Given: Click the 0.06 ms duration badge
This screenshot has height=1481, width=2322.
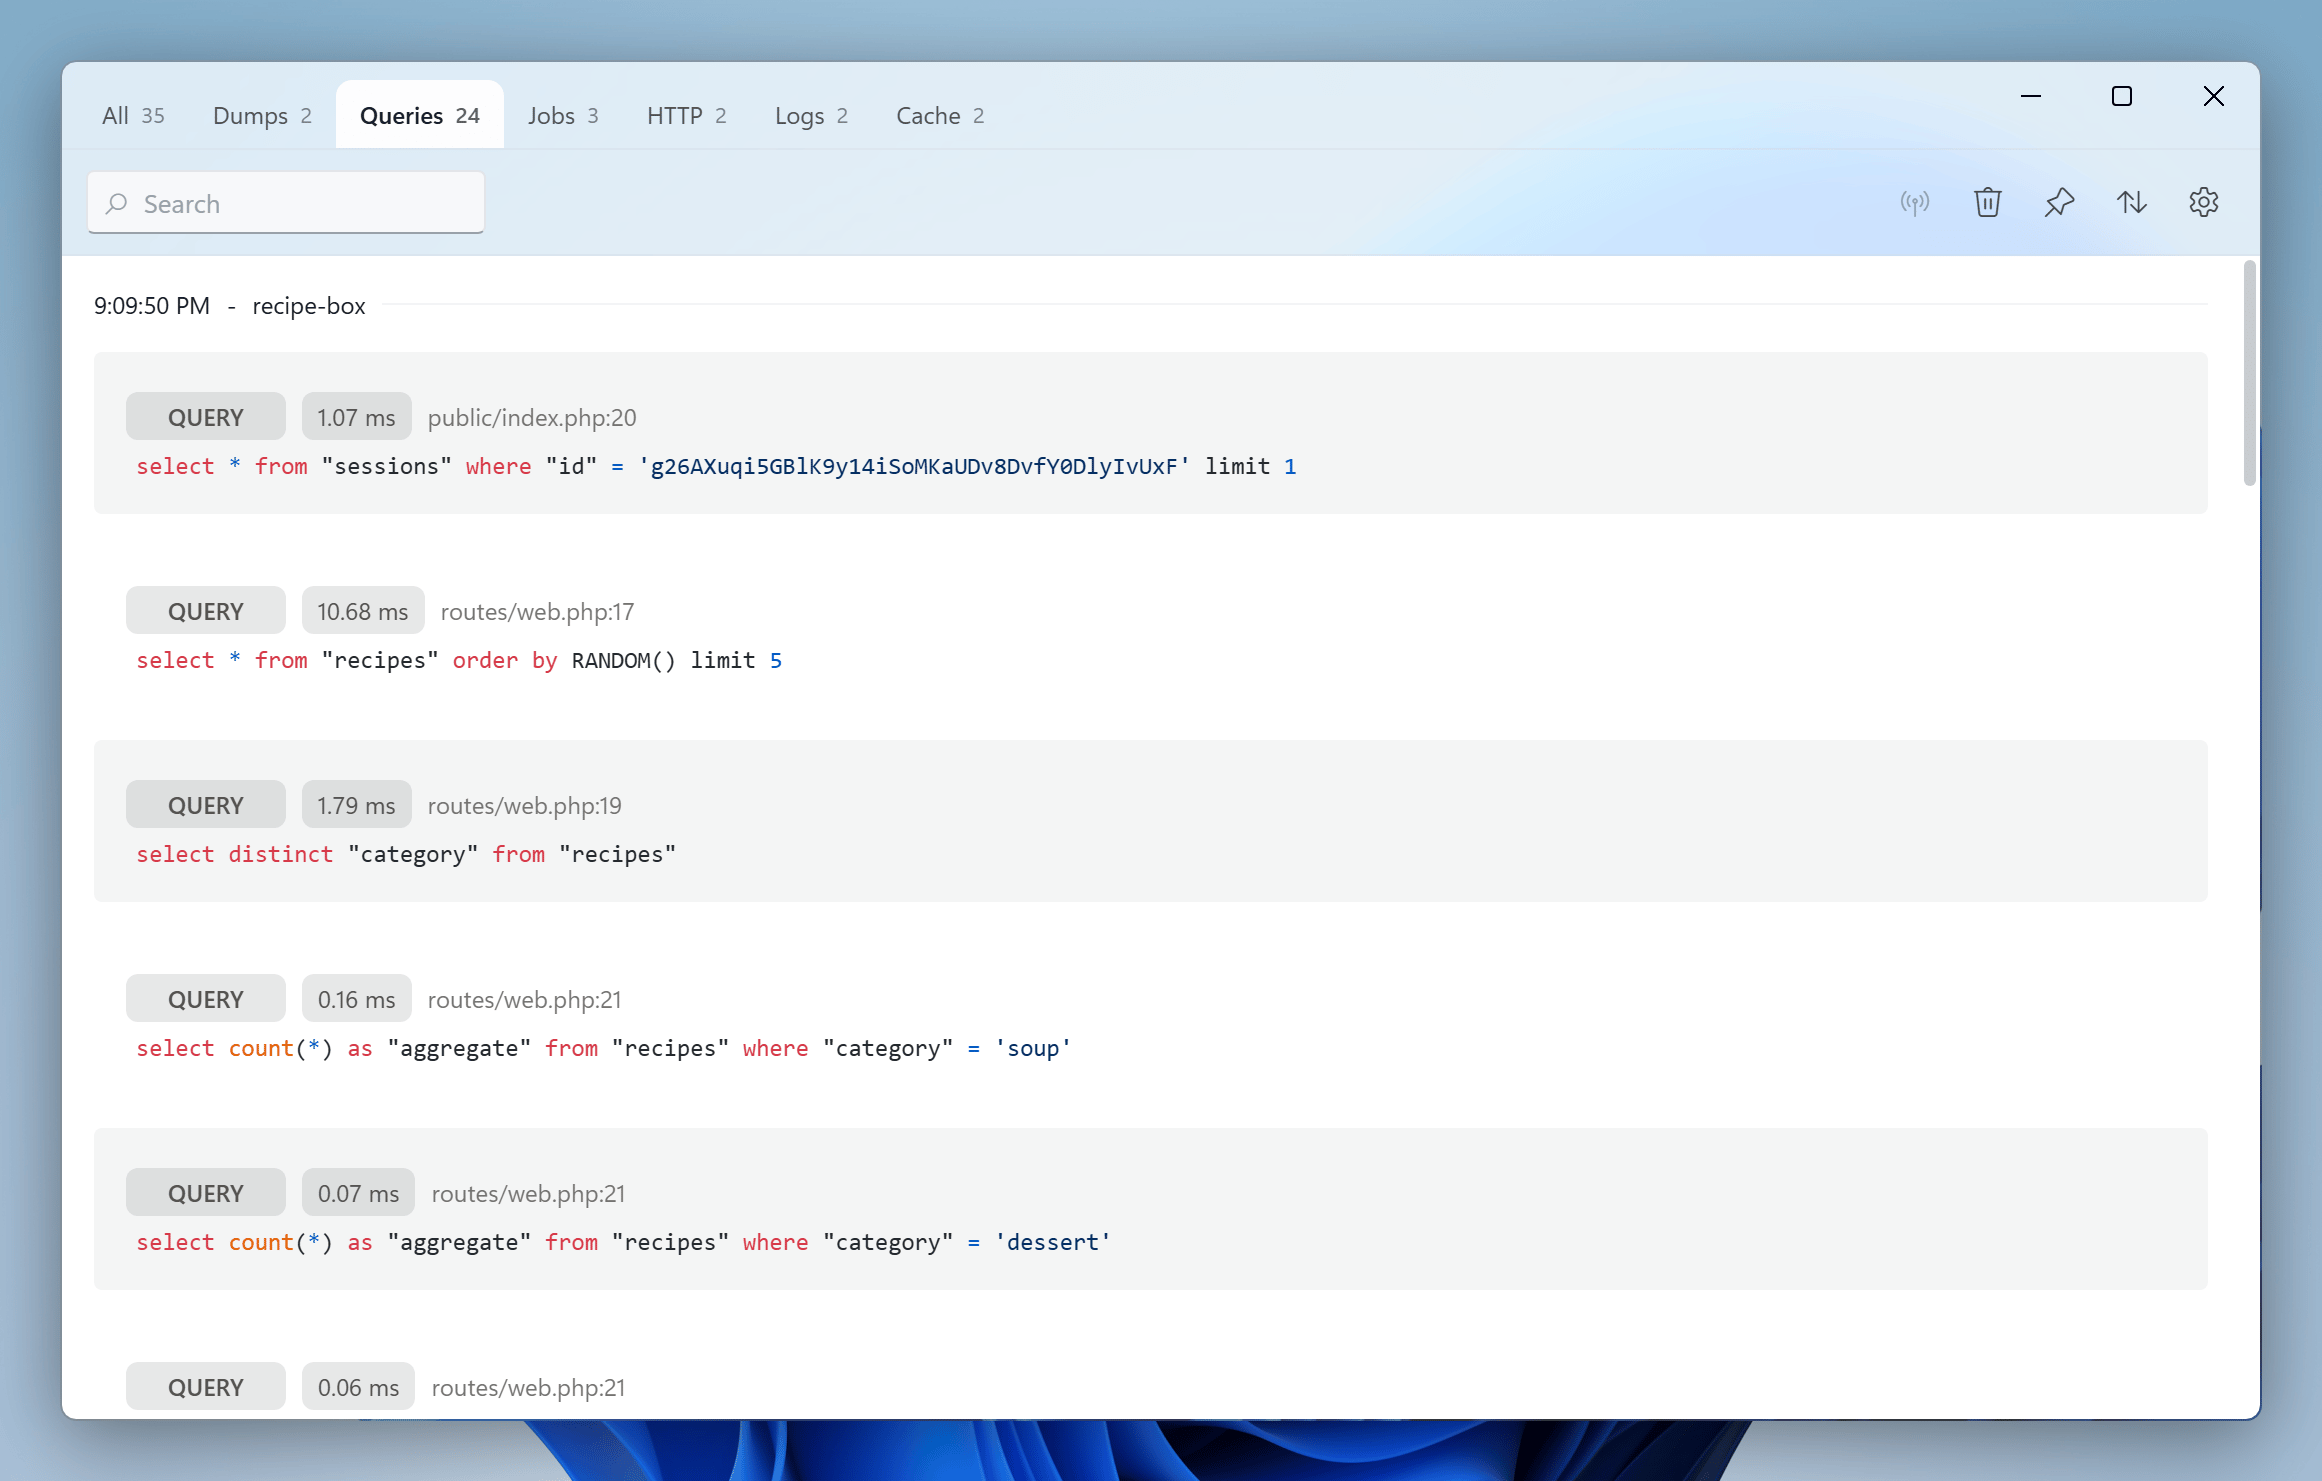Looking at the screenshot, I should click(358, 1387).
